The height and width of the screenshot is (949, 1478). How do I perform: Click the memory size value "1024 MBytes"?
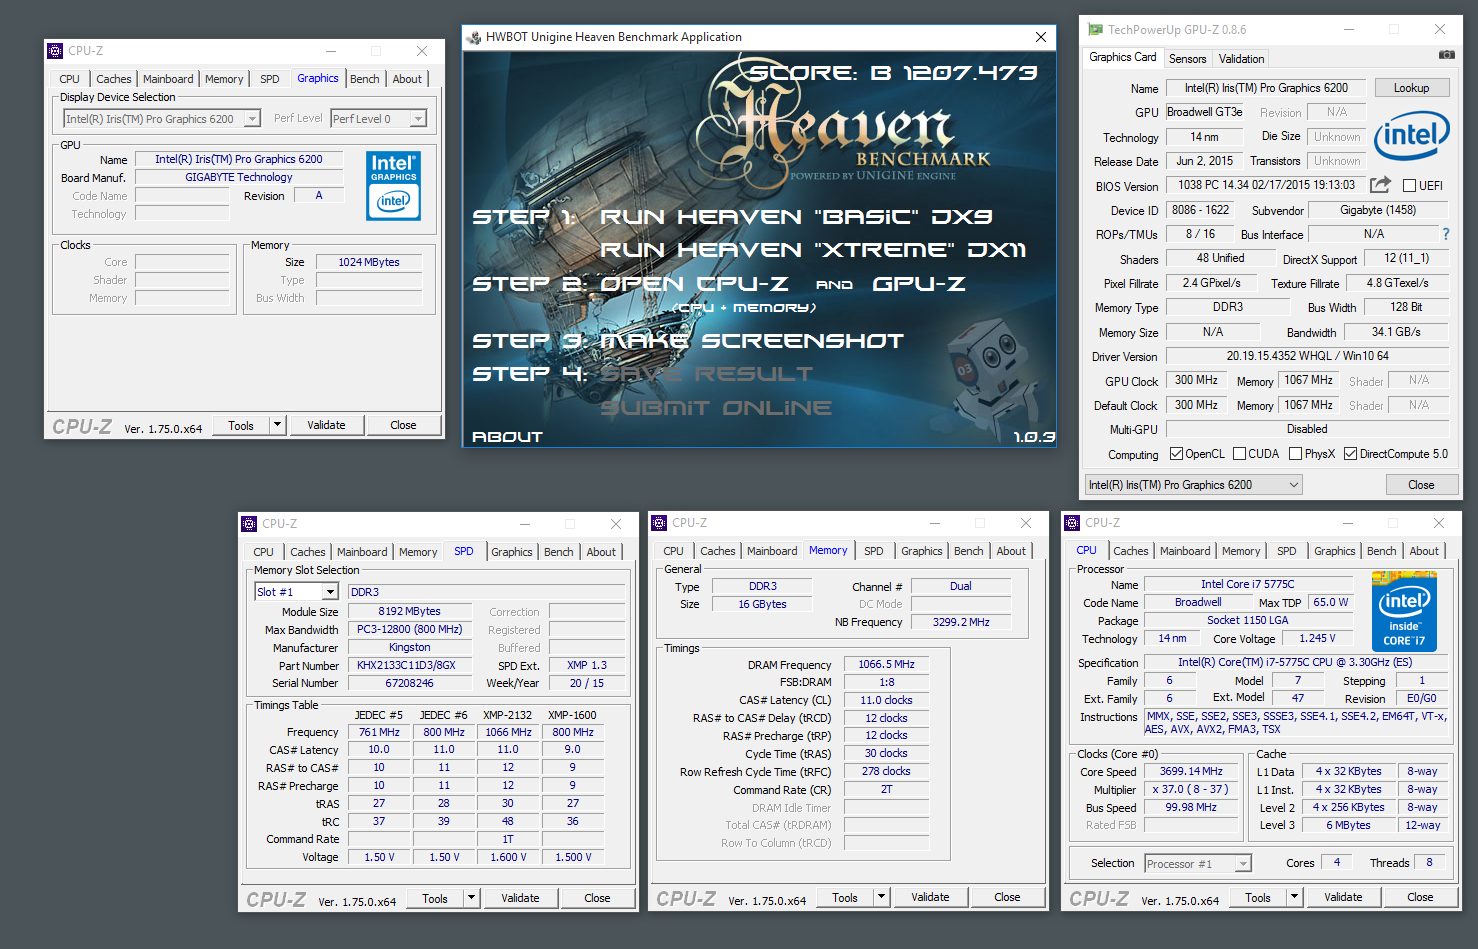(369, 262)
